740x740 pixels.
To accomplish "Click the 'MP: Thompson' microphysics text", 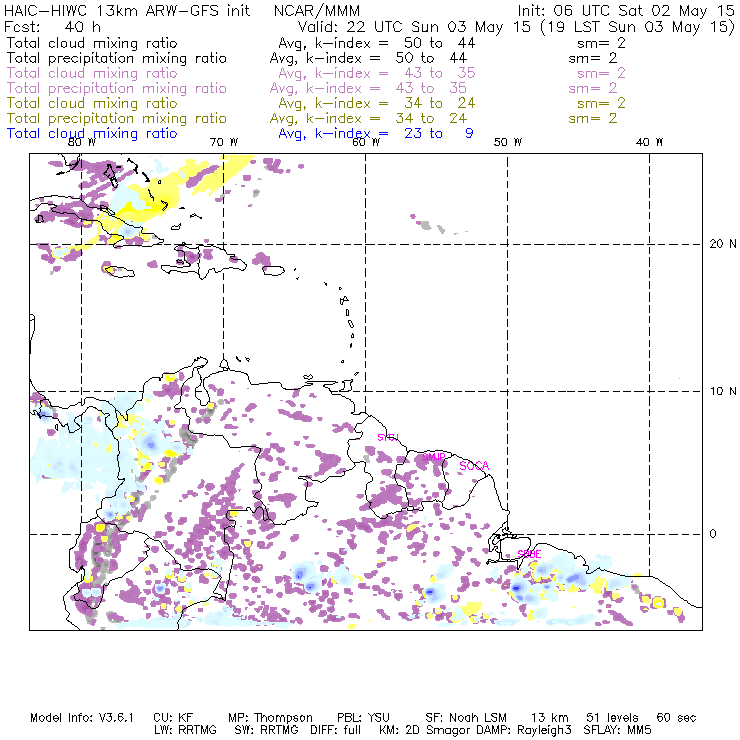I will [270, 718].
